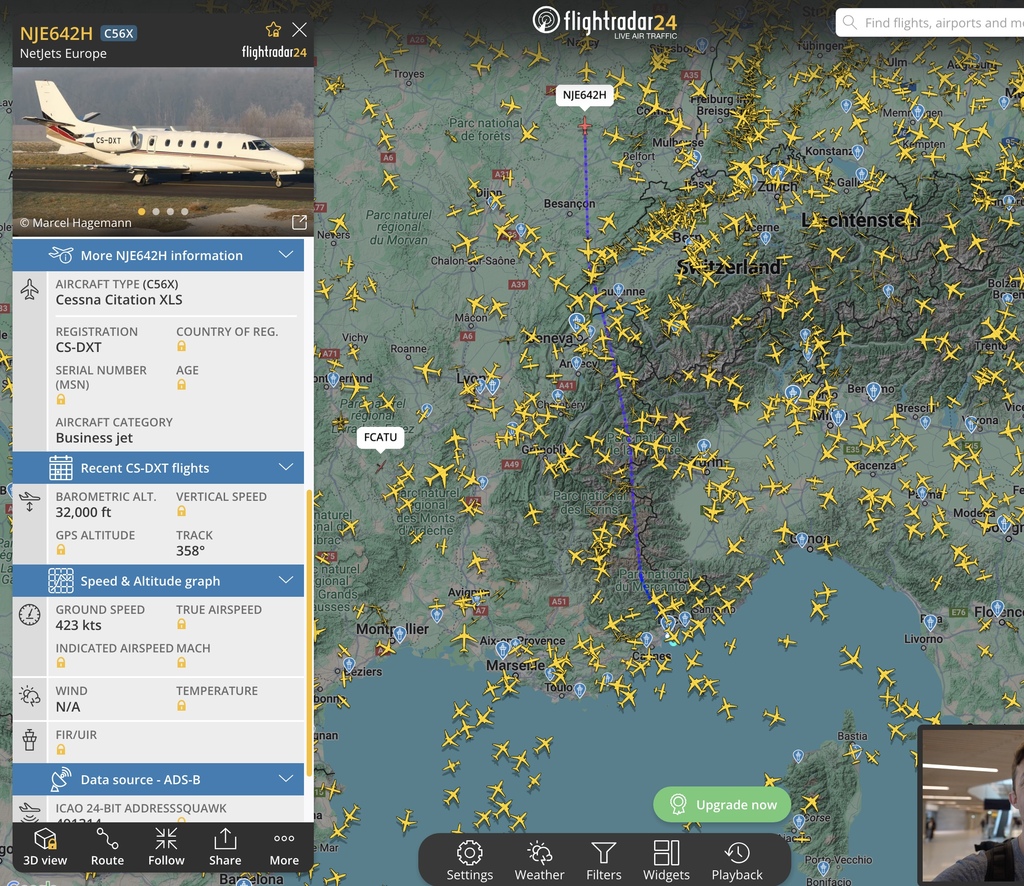Select the second photo carousel dot
Image resolution: width=1024 pixels, height=886 pixels.
[x=156, y=212]
